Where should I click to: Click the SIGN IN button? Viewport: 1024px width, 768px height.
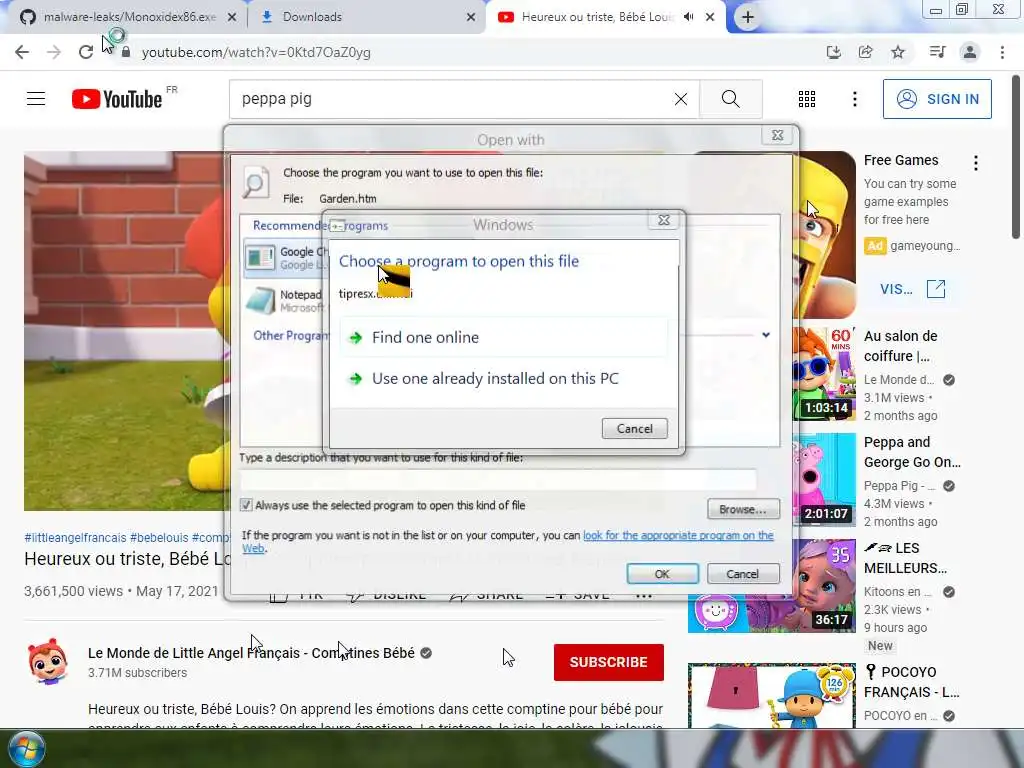937,99
